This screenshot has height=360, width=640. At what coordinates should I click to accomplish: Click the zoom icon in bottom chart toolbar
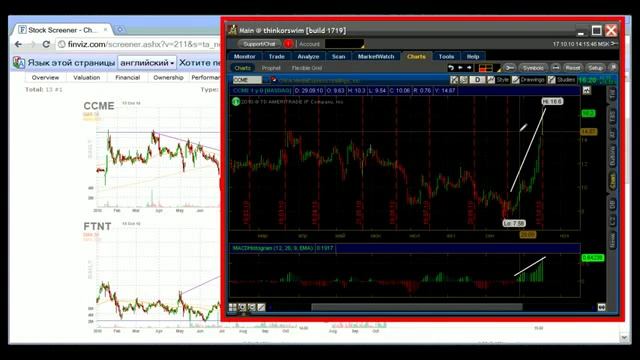click(242, 307)
